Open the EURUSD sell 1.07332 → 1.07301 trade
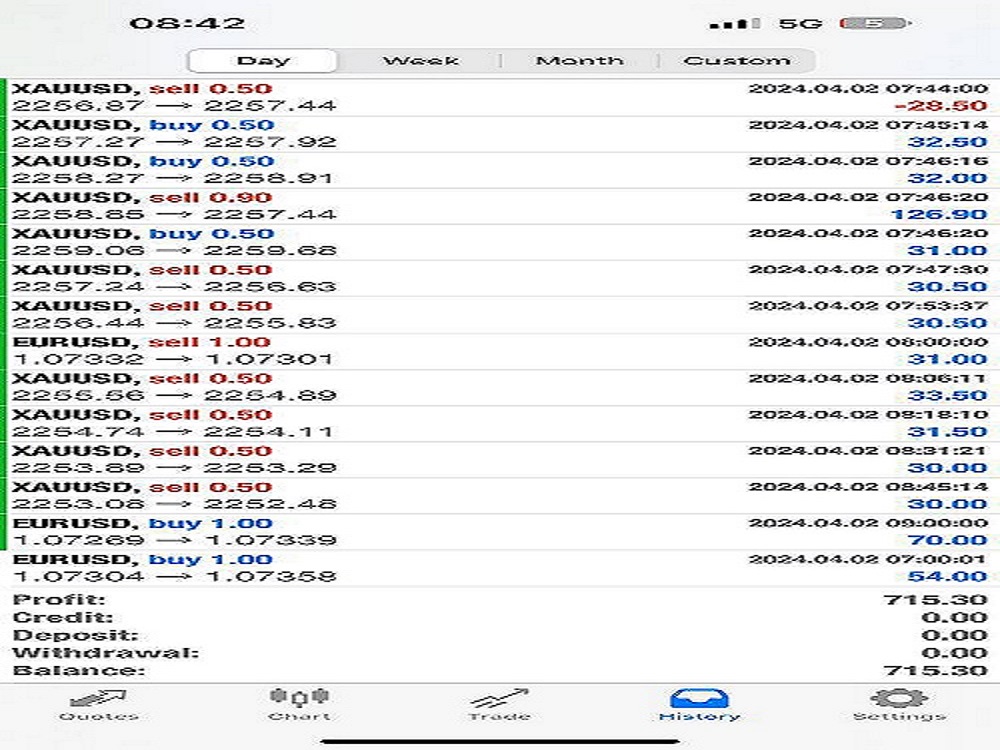The image size is (1000, 750). [500, 351]
